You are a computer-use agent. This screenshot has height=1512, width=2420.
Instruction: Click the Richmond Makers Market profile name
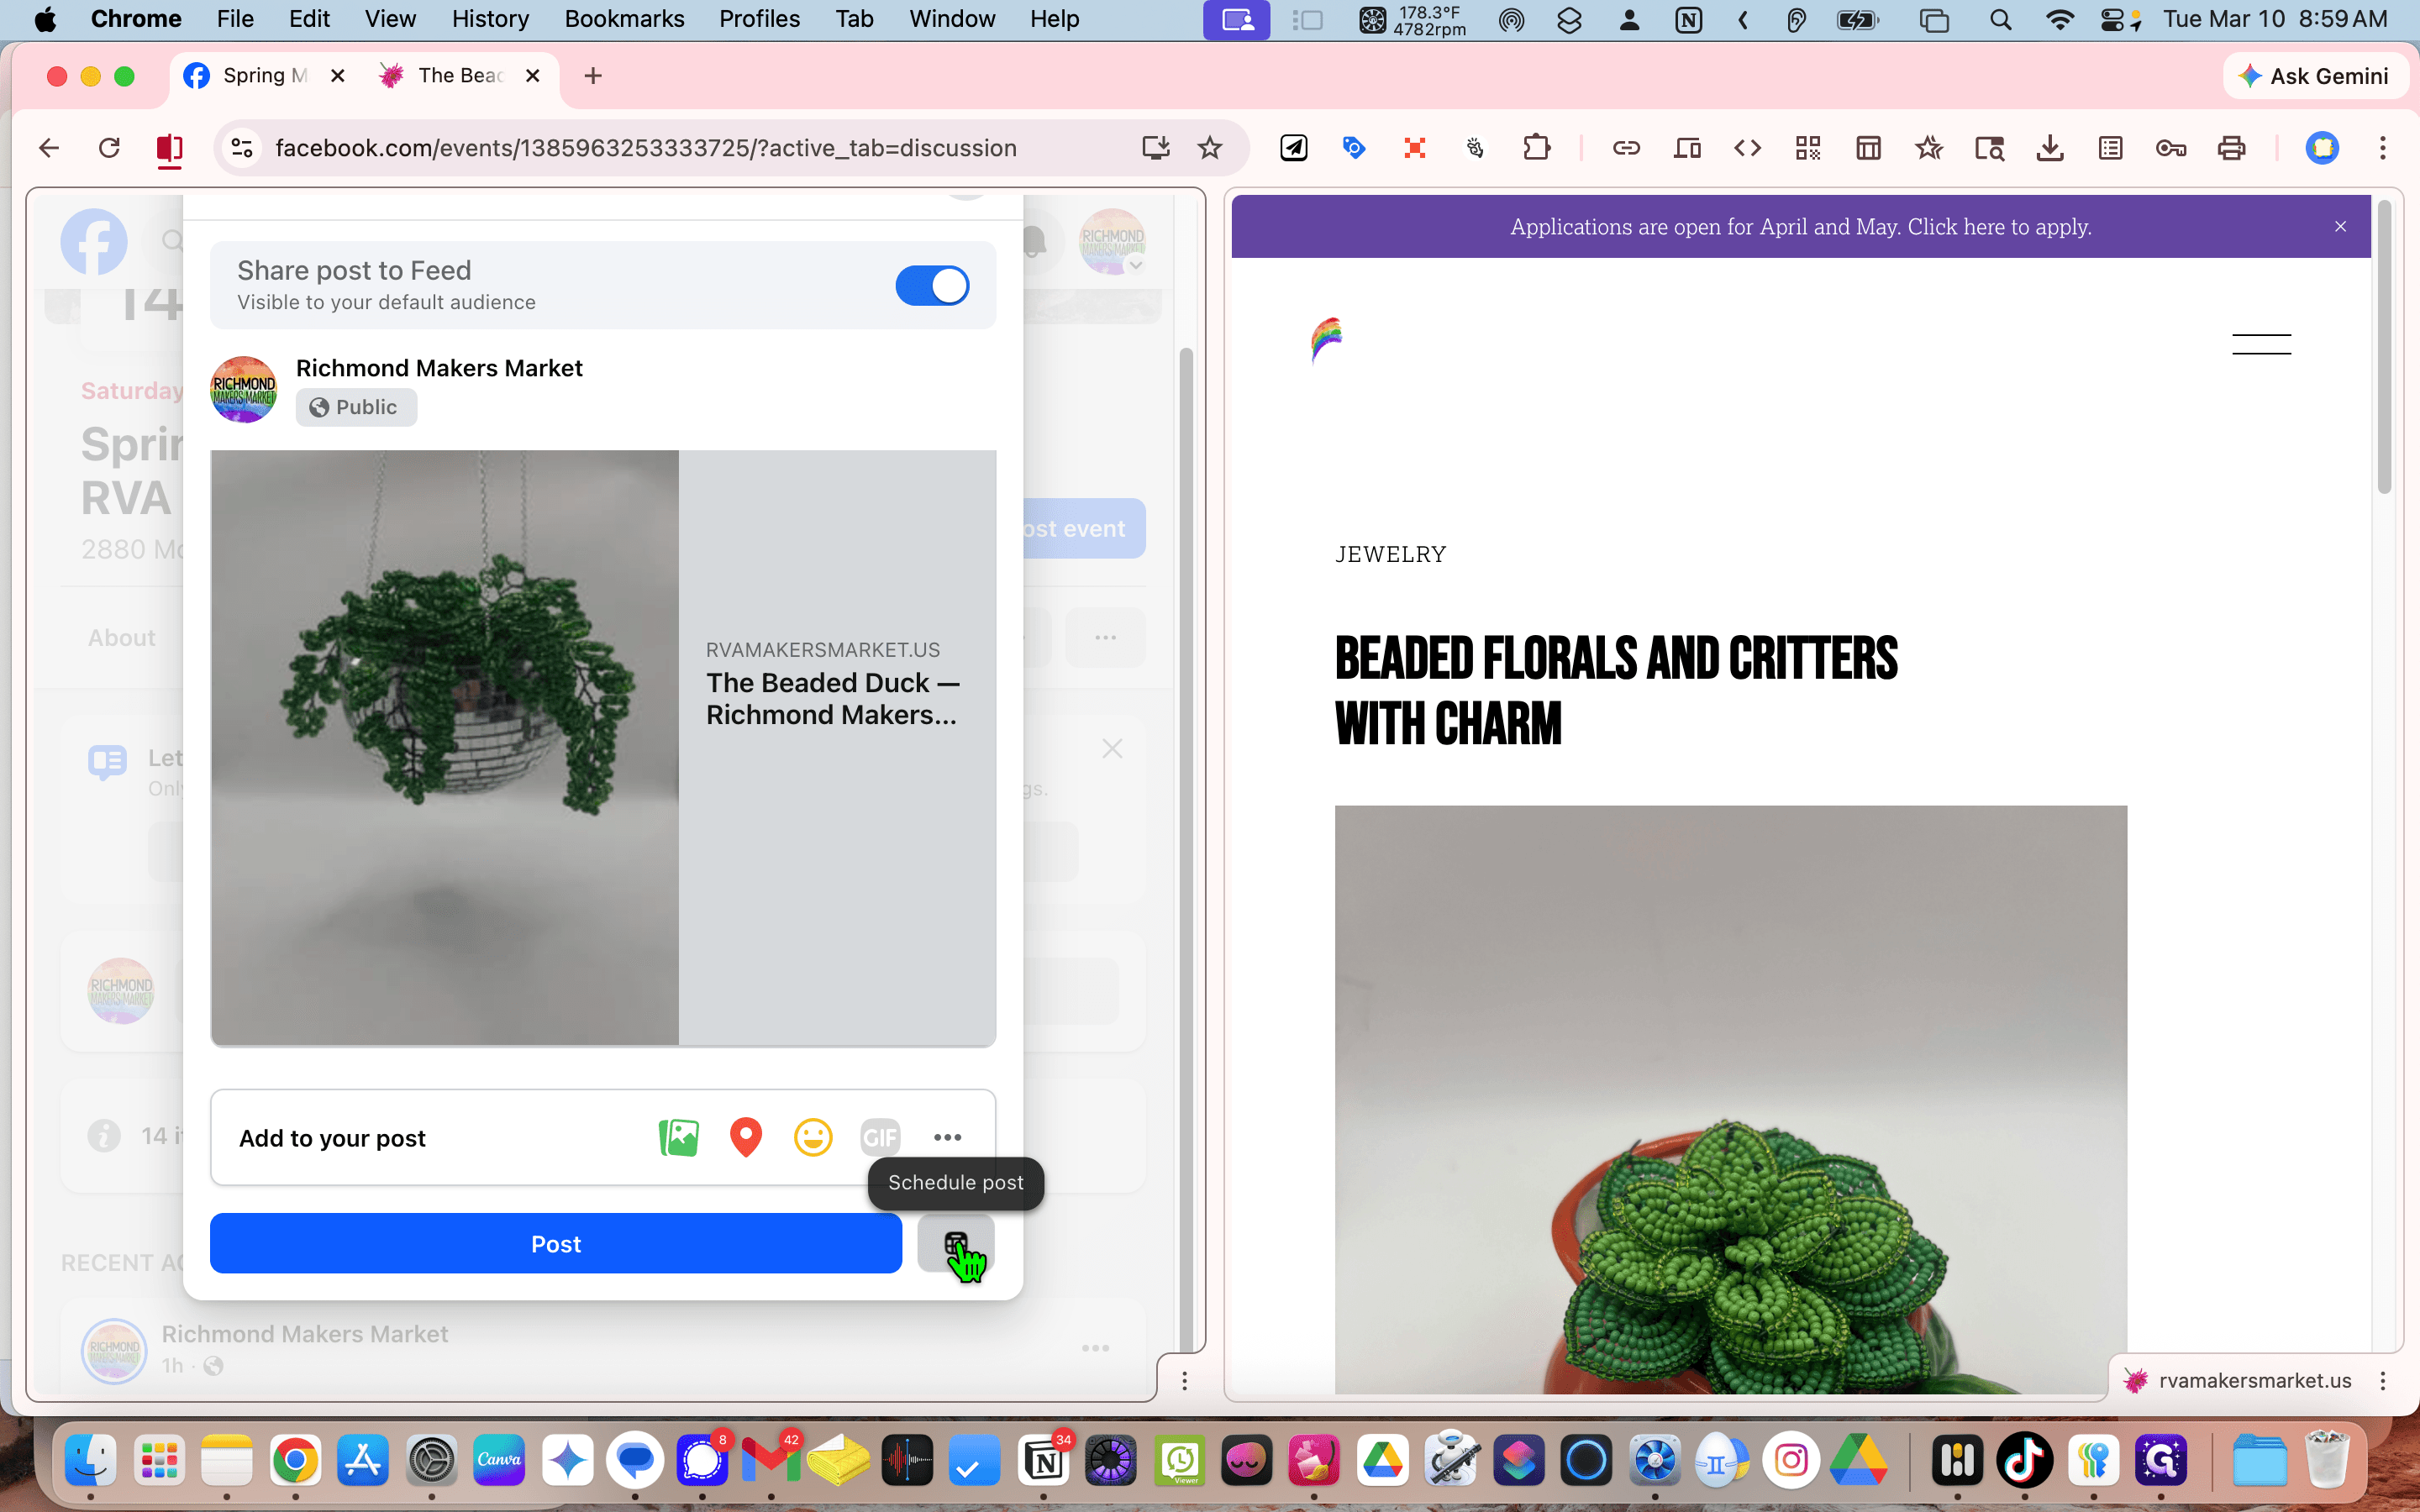pos(439,368)
